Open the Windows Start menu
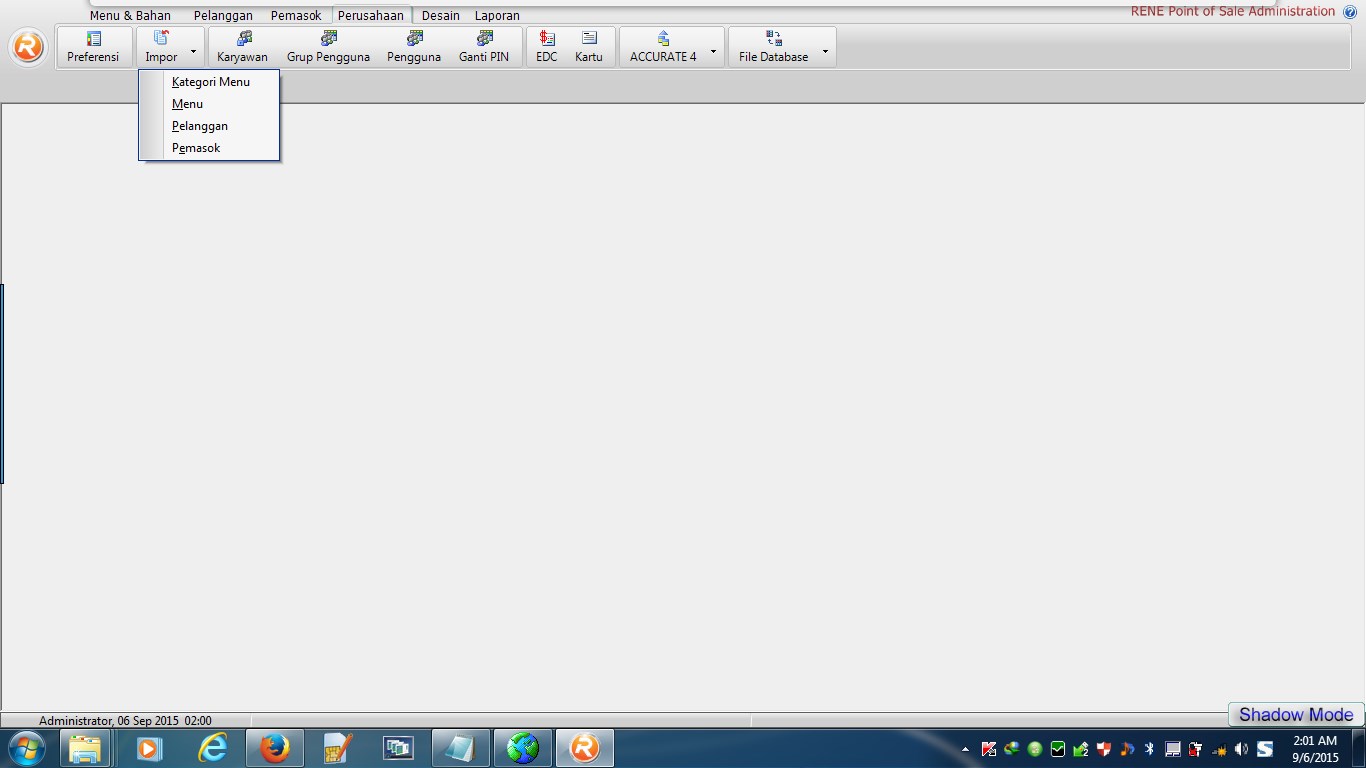 (x=27, y=748)
